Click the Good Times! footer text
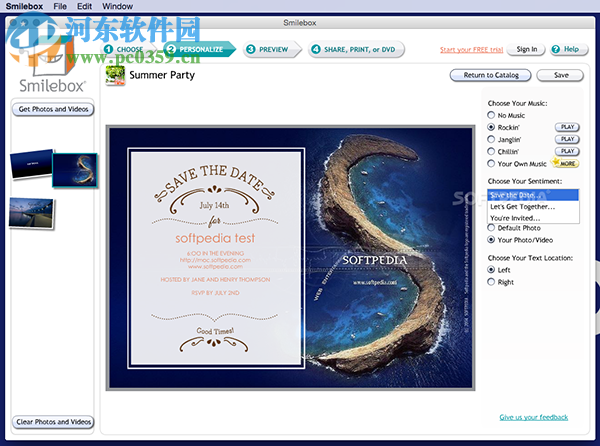The height and width of the screenshot is (446, 600). point(215,330)
